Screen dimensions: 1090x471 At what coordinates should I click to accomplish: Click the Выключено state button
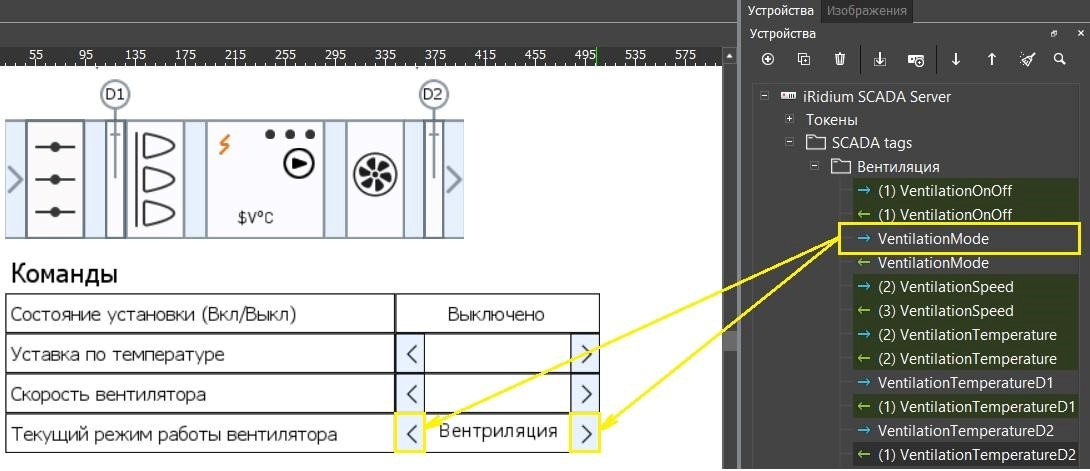pos(497,315)
